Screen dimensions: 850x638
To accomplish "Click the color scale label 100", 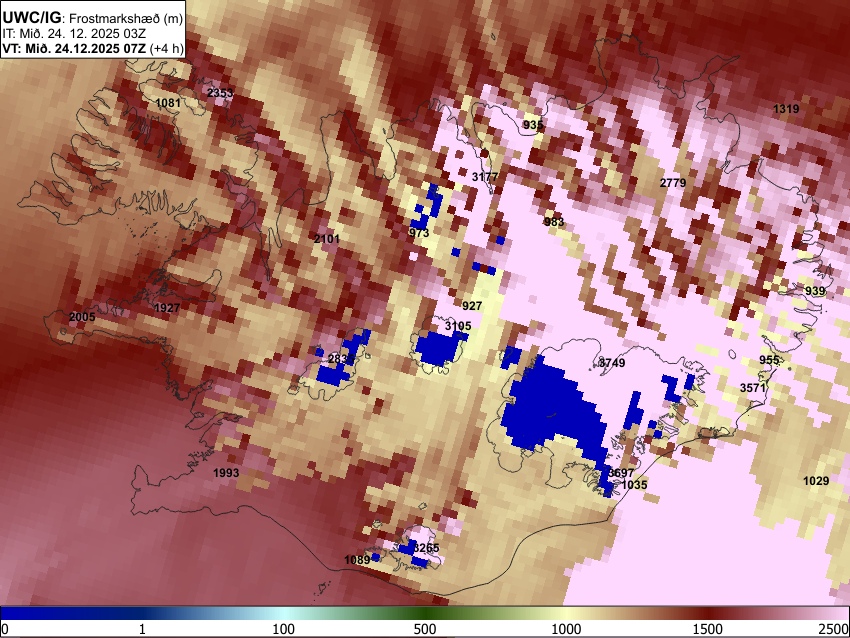I will 284,629.
